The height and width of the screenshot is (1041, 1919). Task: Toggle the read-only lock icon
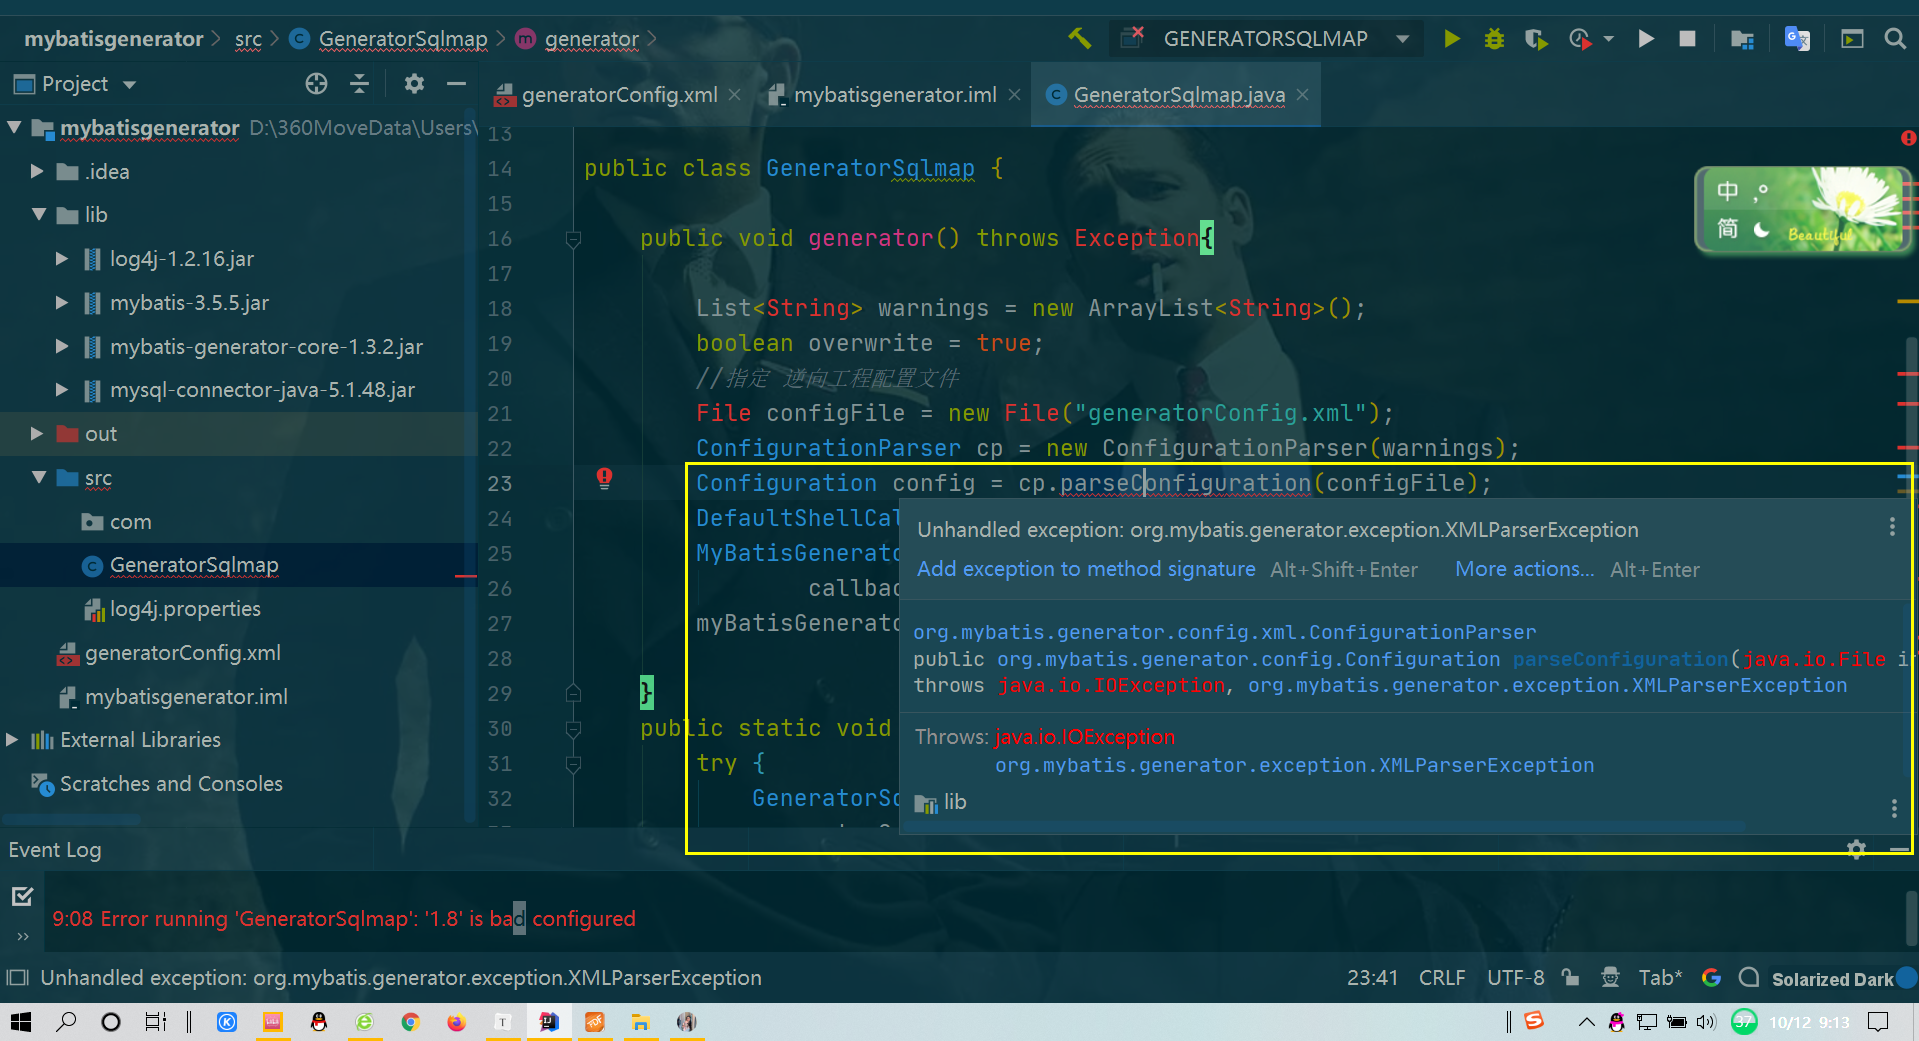1571,977
